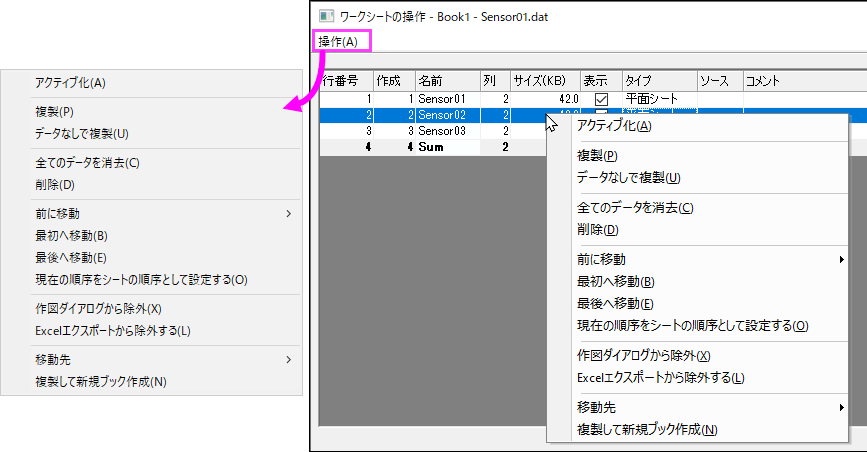Image resolution: width=867 pixels, height=452 pixels.
Task: Select the Sensor03 name cell
Action: click(x=447, y=131)
